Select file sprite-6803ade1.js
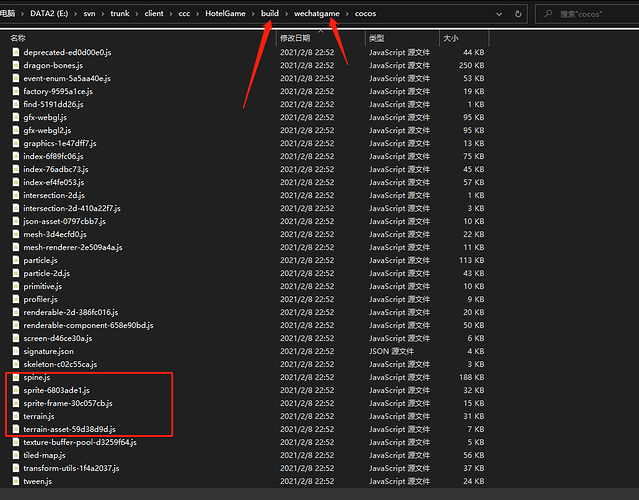The height and width of the screenshot is (500, 639). point(56,390)
